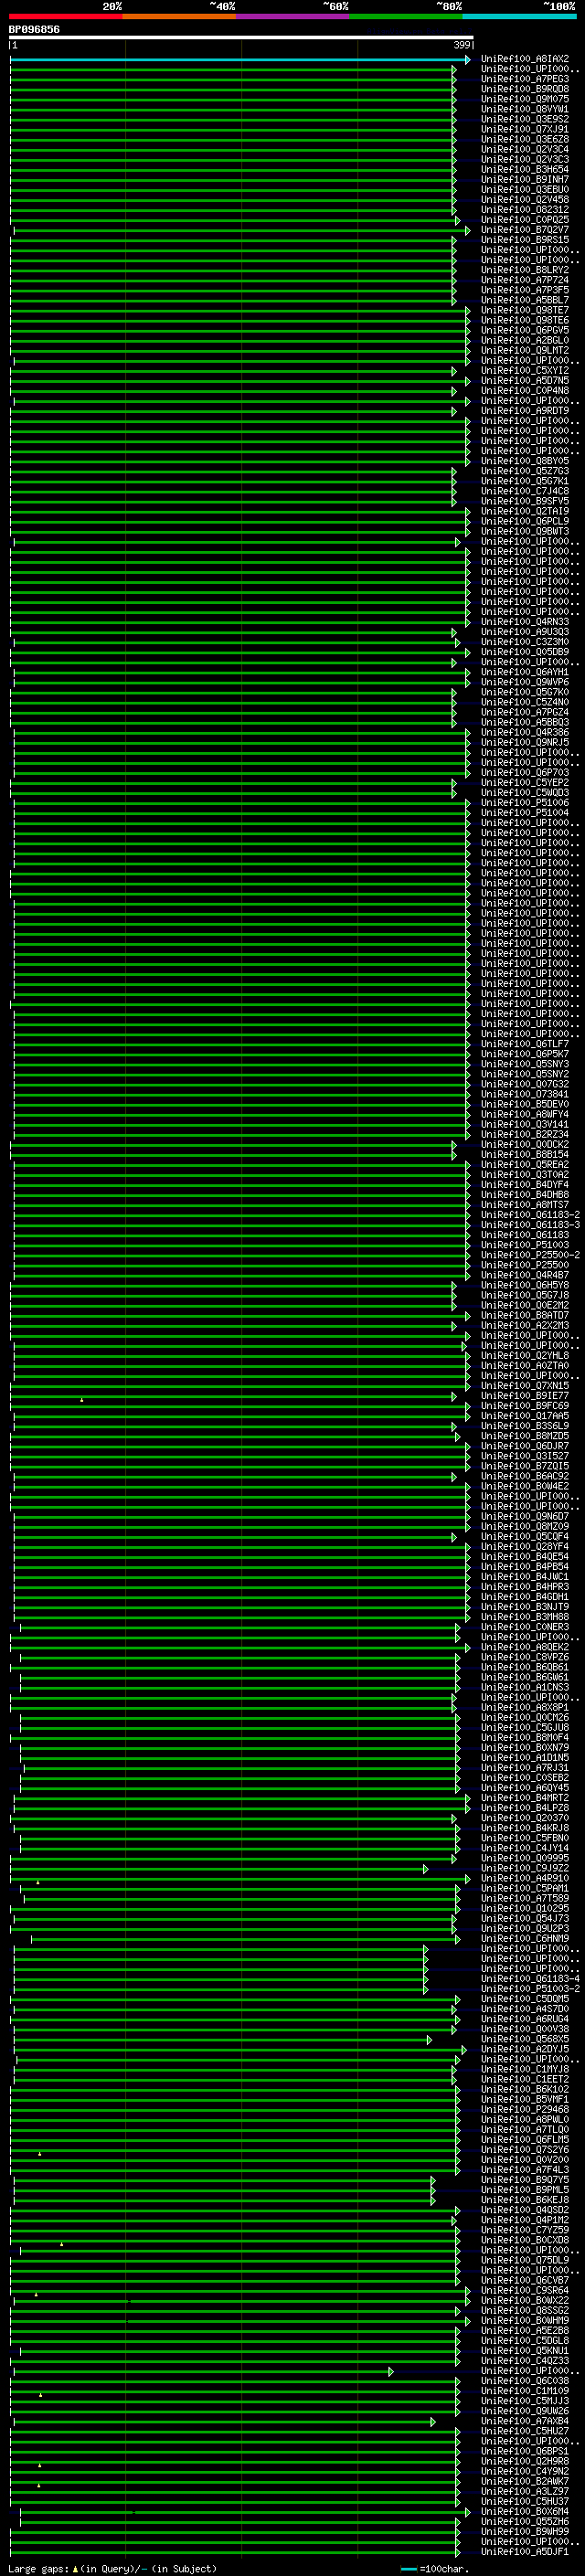Open the UniRef100_B9INH7 entry
This screenshot has width=585, height=2576.
pos(525,179)
